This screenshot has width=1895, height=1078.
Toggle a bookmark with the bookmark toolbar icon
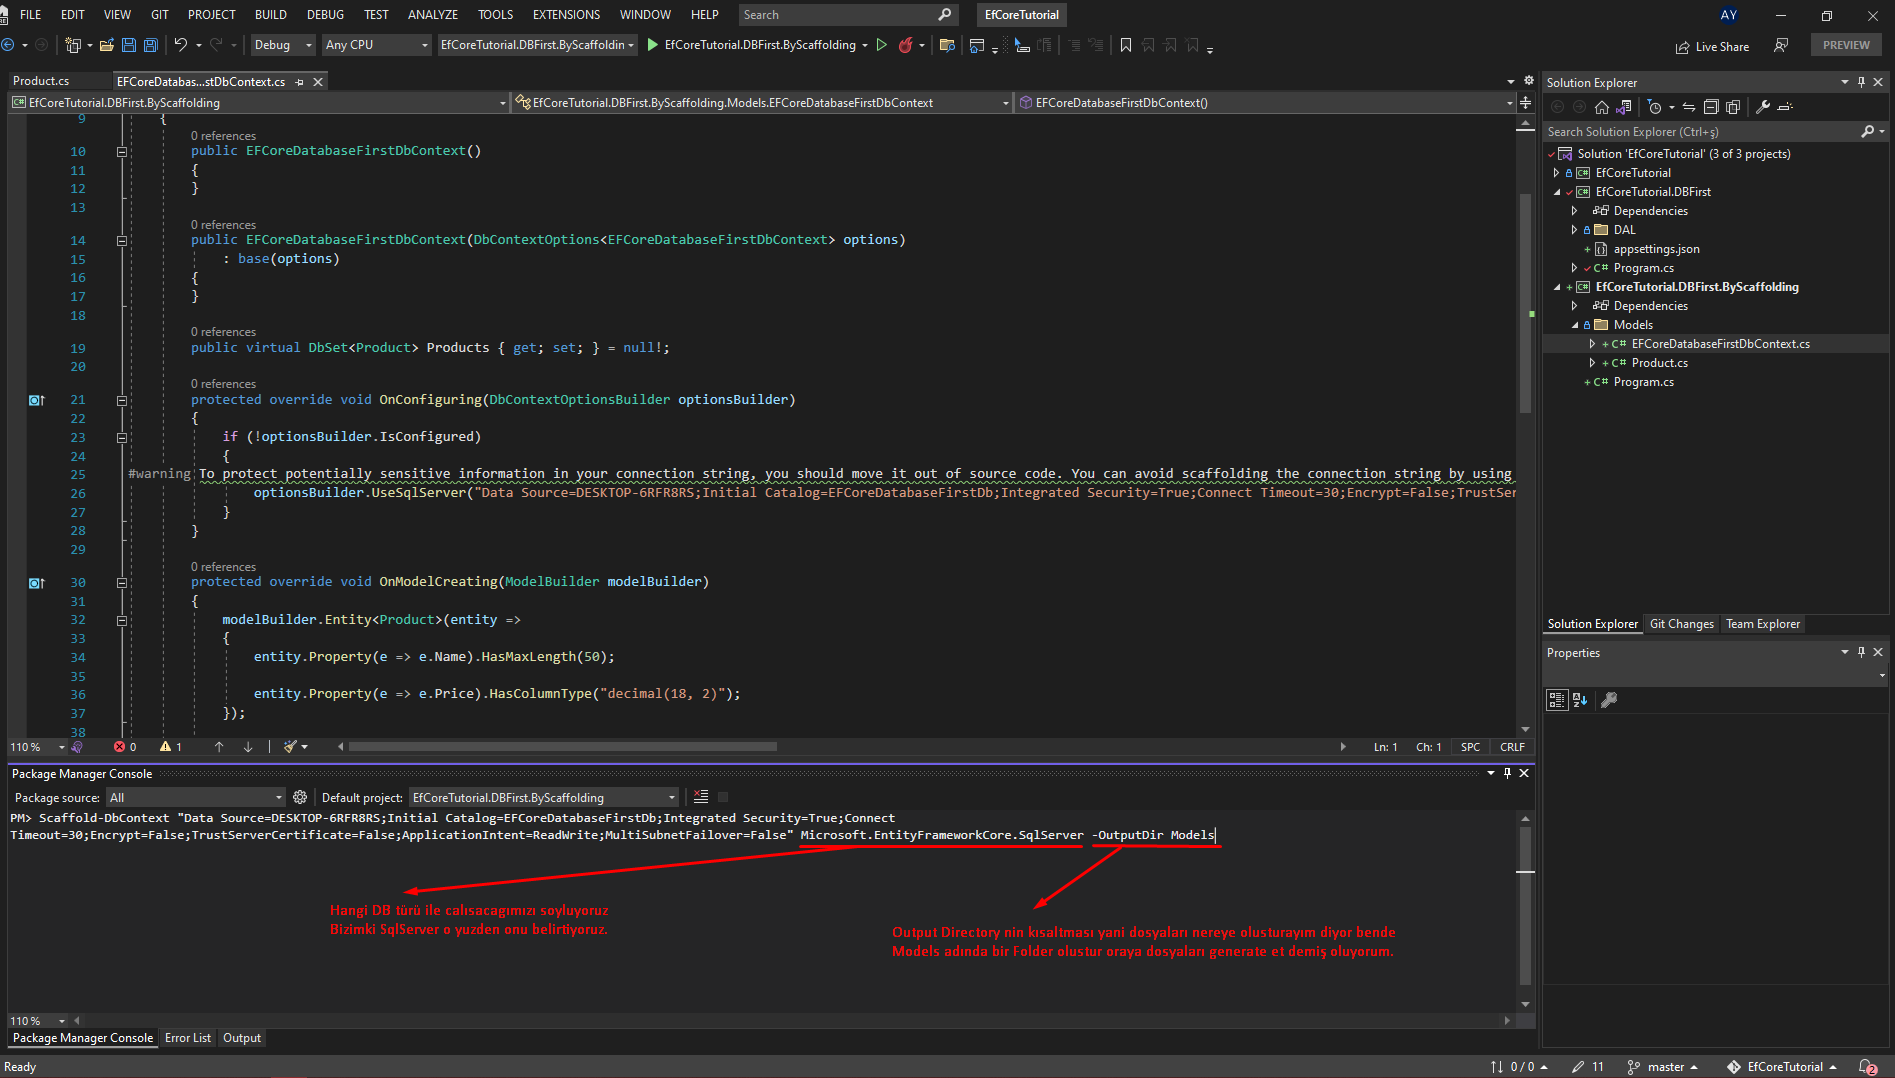tap(1126, 45)
